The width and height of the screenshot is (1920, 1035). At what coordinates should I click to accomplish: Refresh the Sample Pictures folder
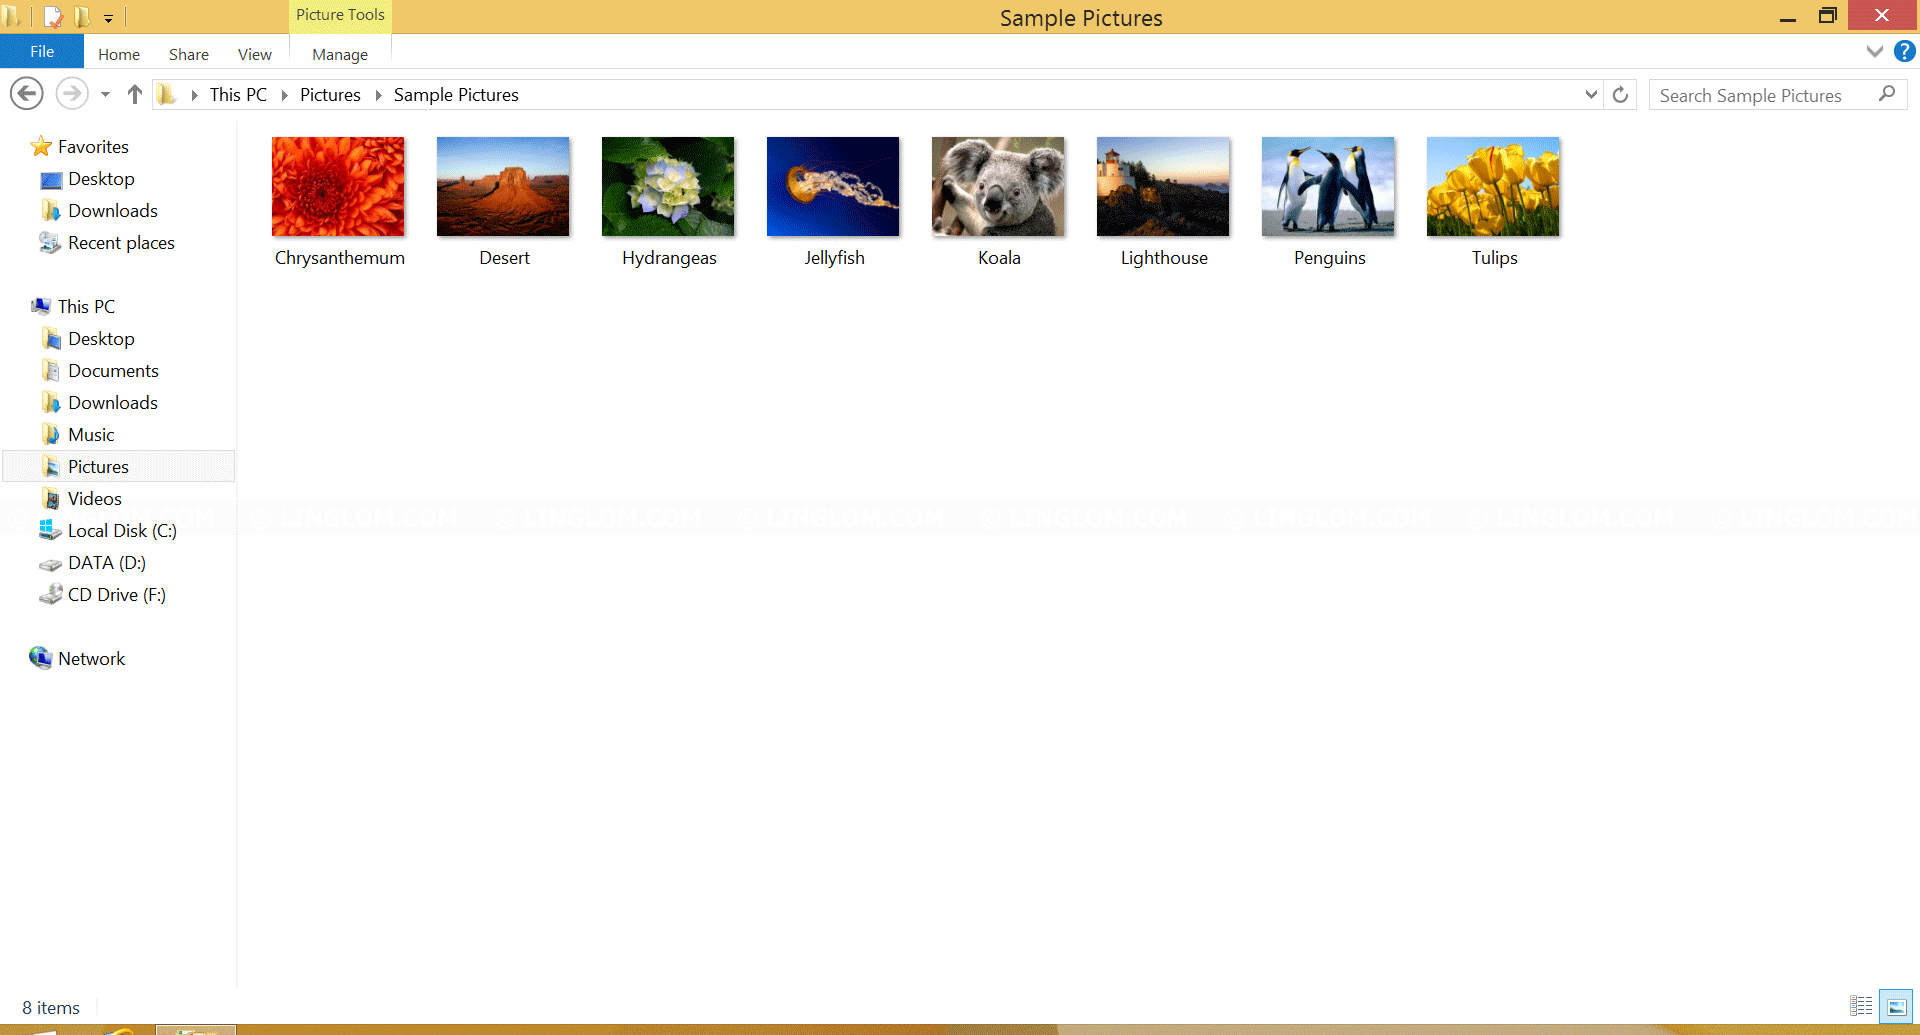1620,95
